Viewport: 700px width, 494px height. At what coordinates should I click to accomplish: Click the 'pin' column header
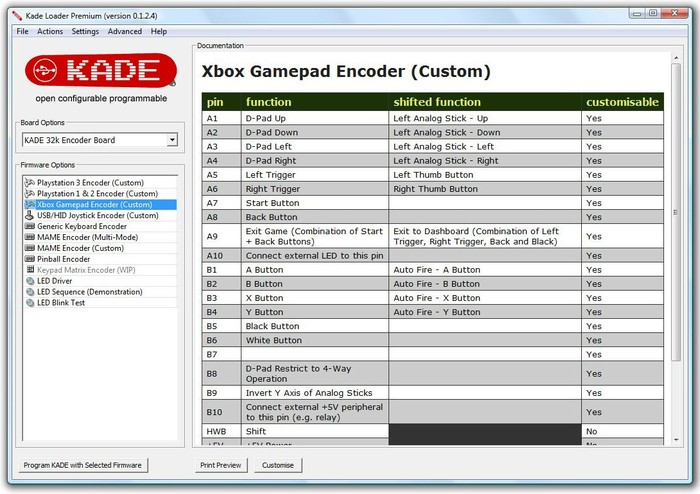[x=221, y=102]
